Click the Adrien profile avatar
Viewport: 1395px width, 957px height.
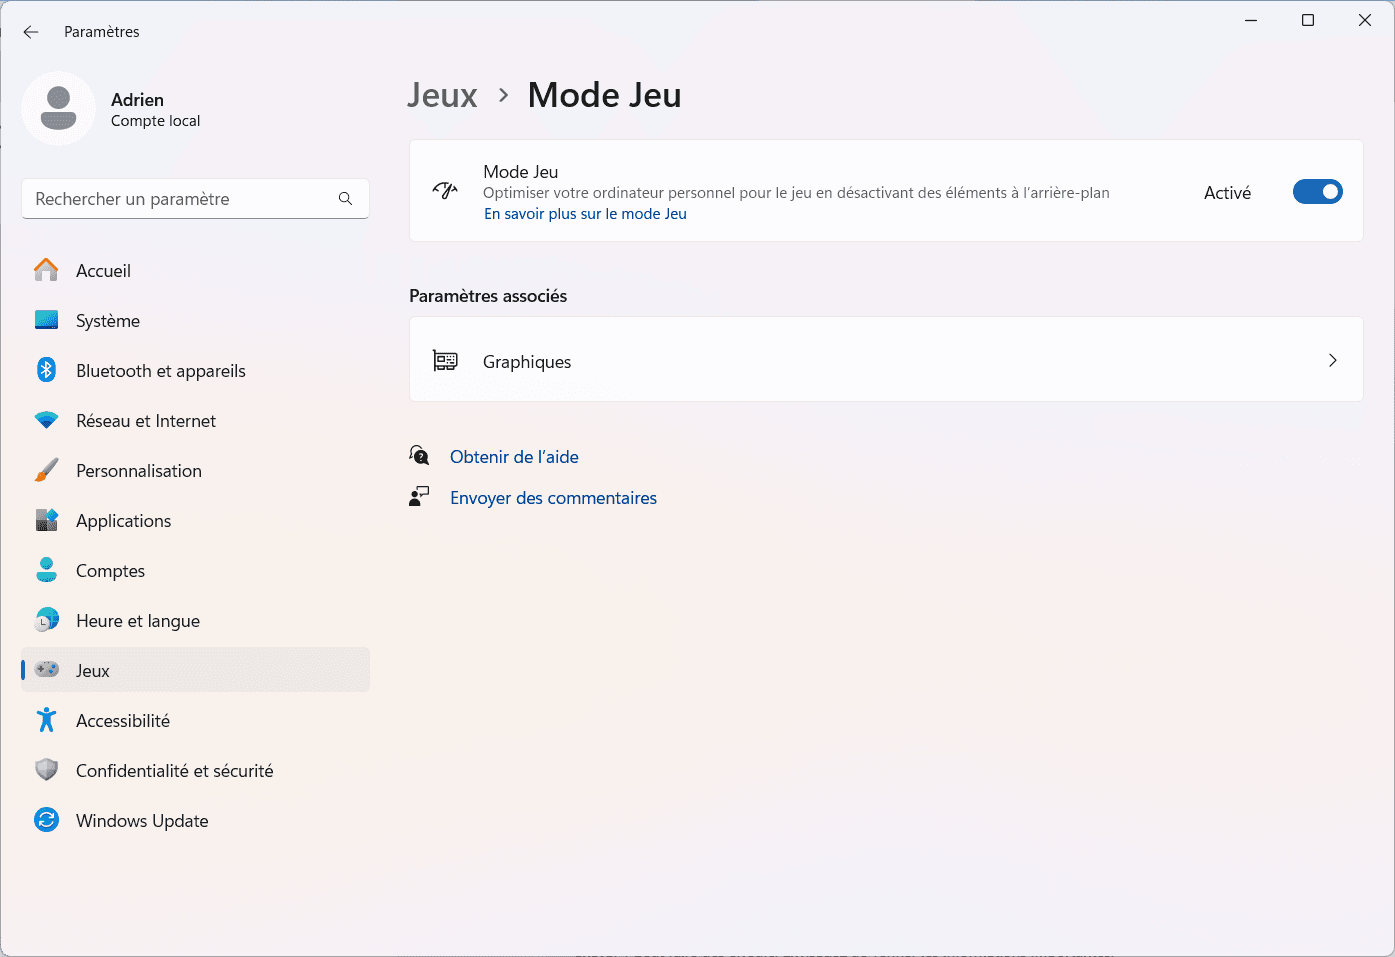click(58, 108)
